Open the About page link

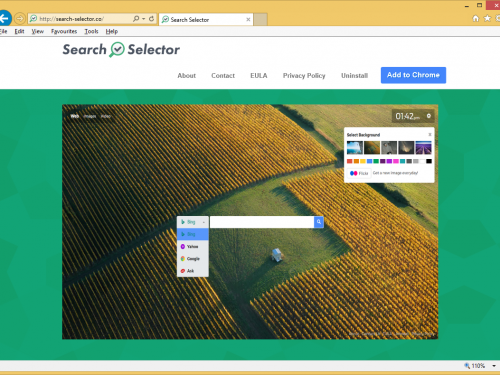187,76
